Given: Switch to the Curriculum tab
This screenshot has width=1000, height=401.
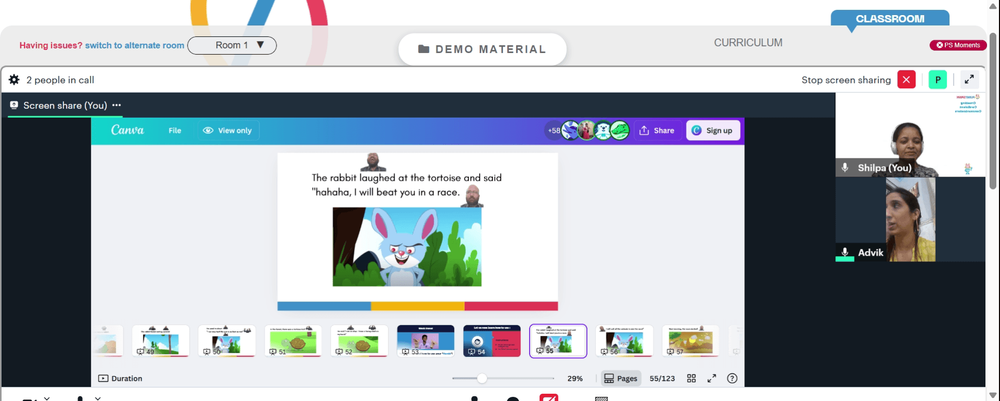Looking at the screenshot, I should [x=748, y=43].
